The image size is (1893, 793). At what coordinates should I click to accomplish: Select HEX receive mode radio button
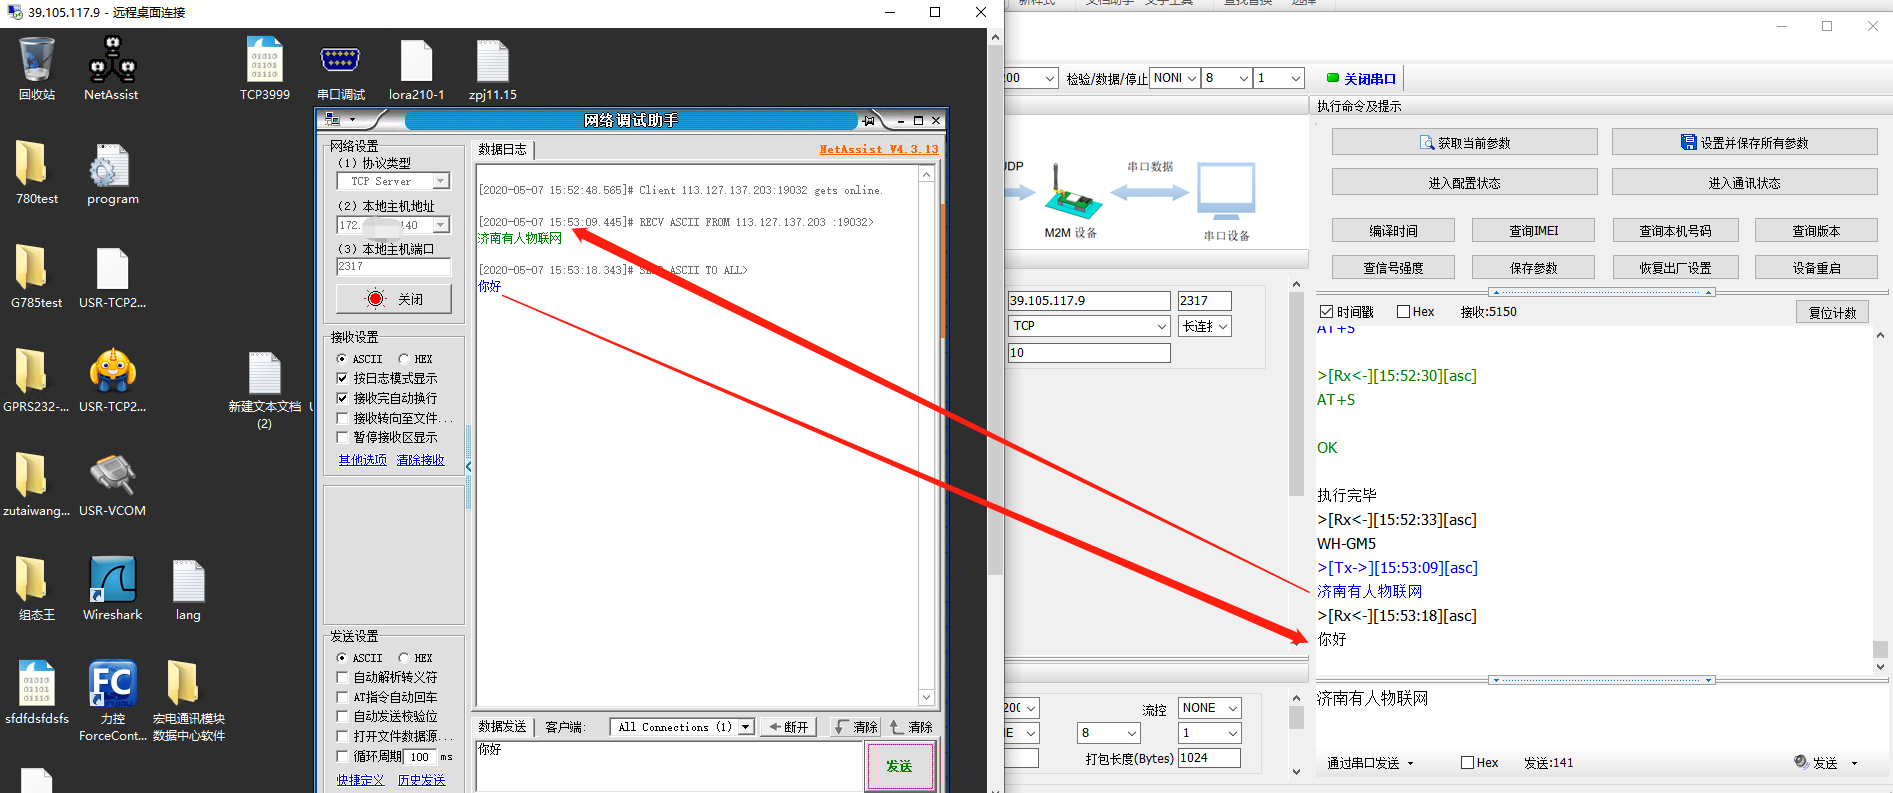click(404, 359)
